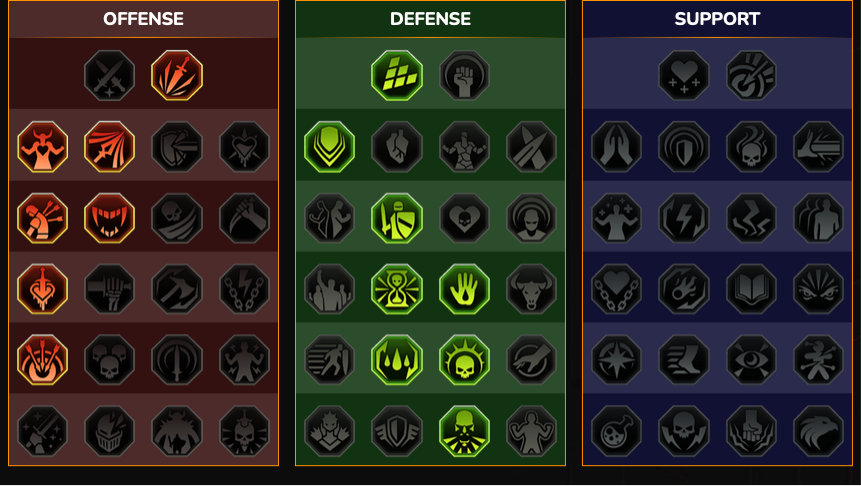Click the SUPPORT tree header
This screenshot has width=861, height=486.
point(717,19)
